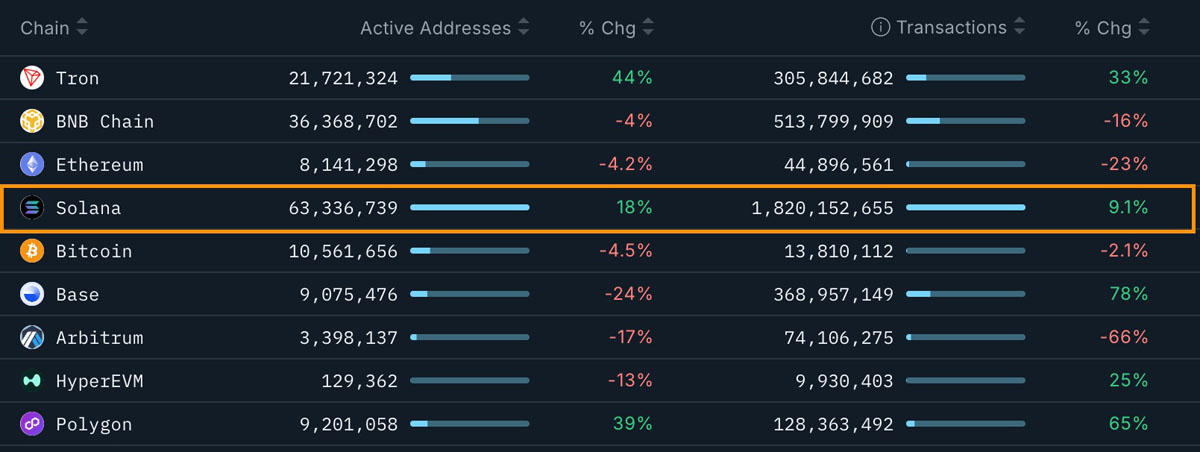Screen dimensions: 1200x452
Task: Open the Solana chain name link
Action: tap(88, 208)
